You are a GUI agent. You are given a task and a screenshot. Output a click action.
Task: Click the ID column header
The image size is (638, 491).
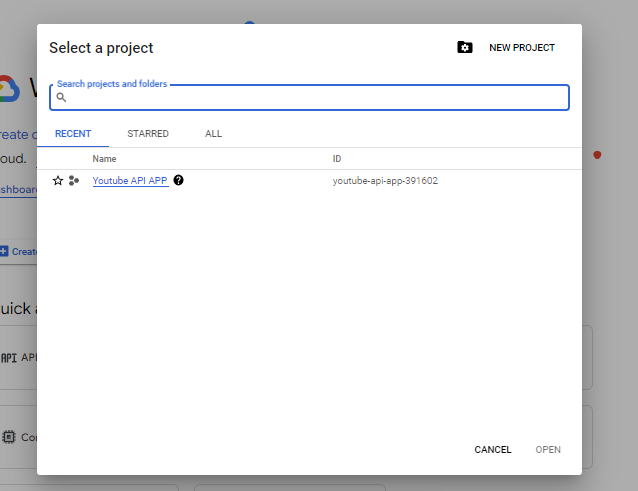(x=336, y=159)
